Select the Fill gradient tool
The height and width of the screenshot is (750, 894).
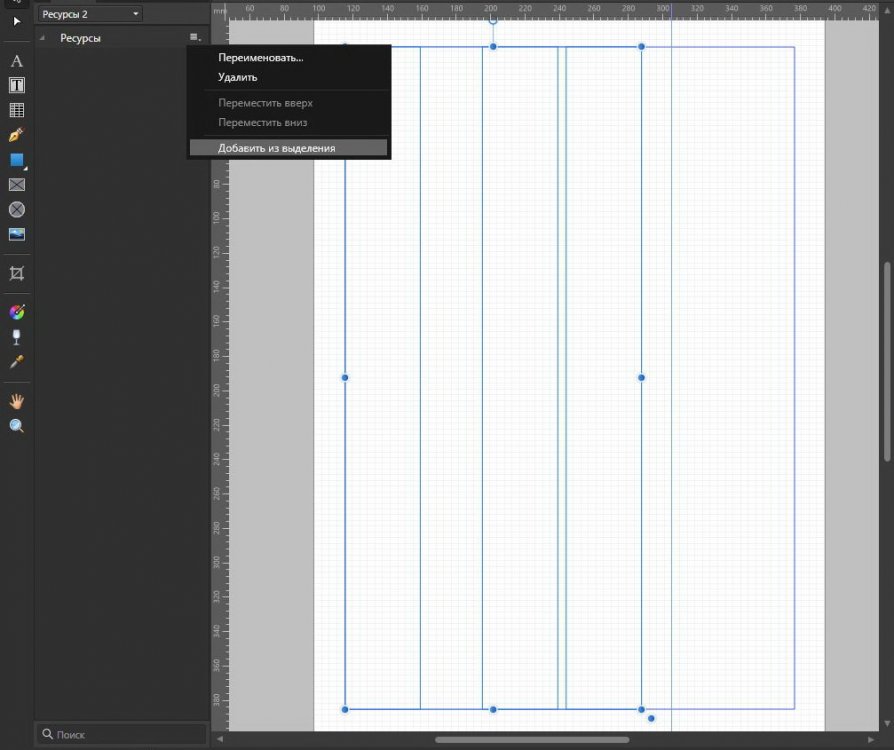[x=16, y=312]
